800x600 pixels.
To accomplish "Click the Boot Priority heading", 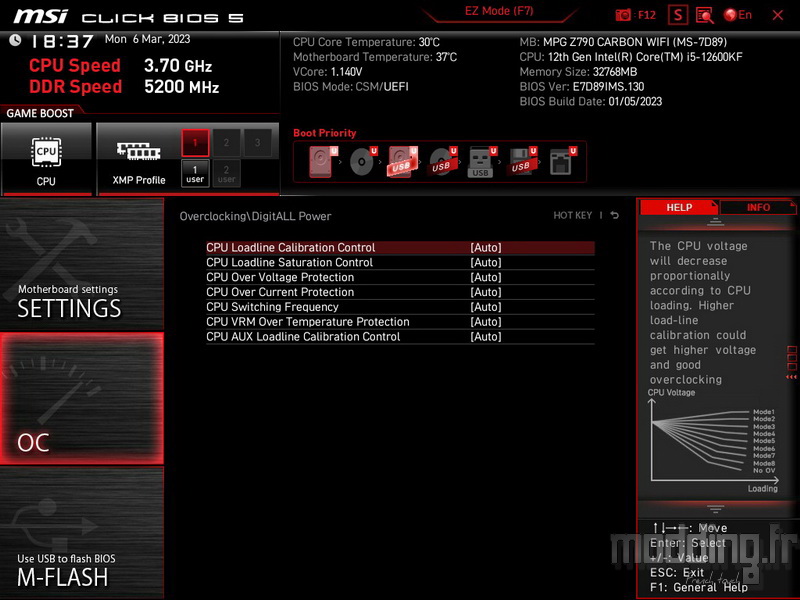I will pos(324,133).
